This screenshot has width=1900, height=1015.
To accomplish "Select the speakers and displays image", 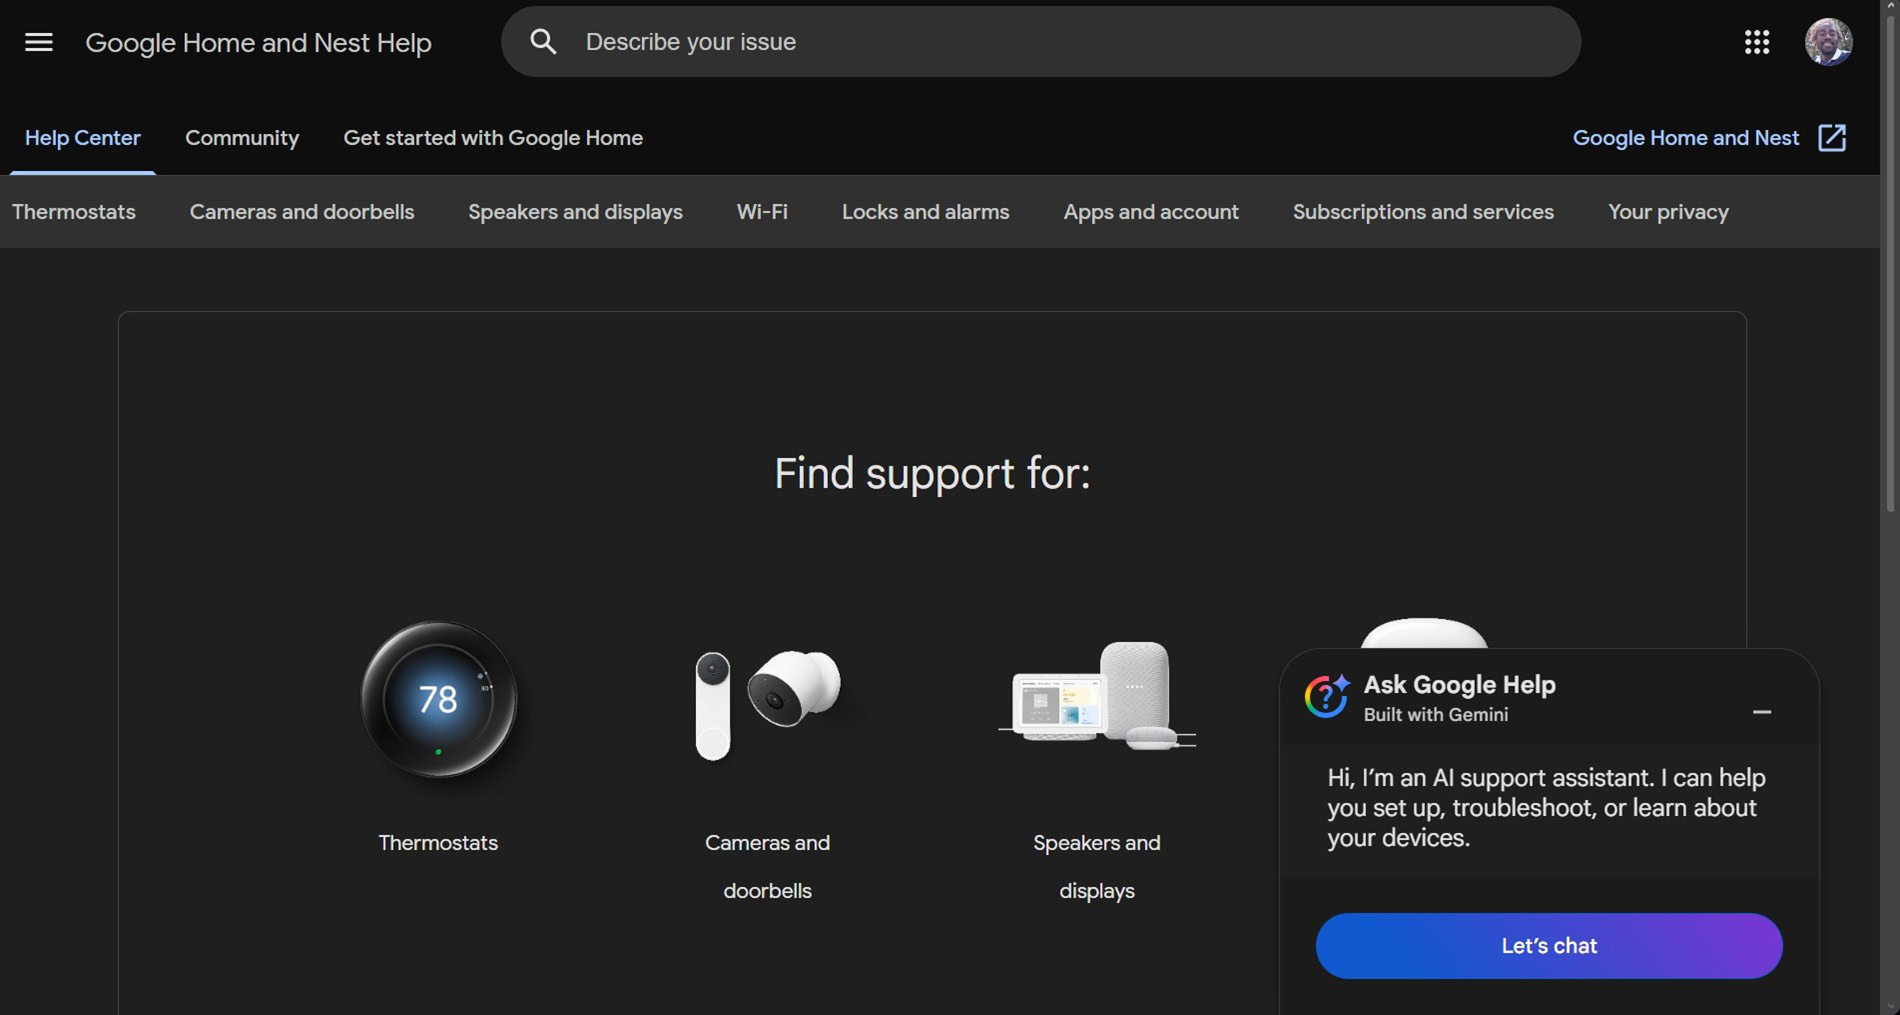I will tap(1097, 696).
